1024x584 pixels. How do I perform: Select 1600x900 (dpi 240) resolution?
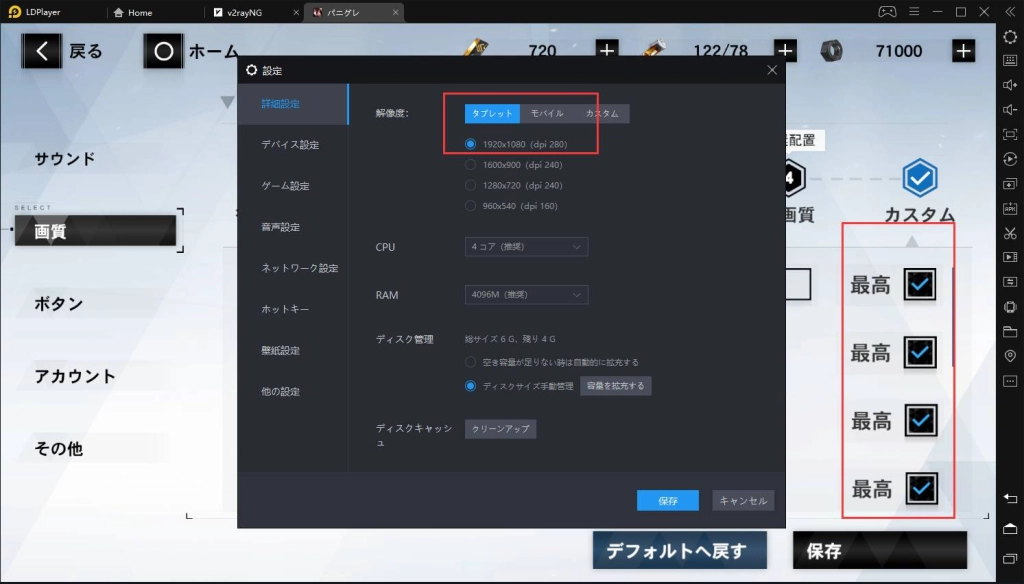[514, 165]
